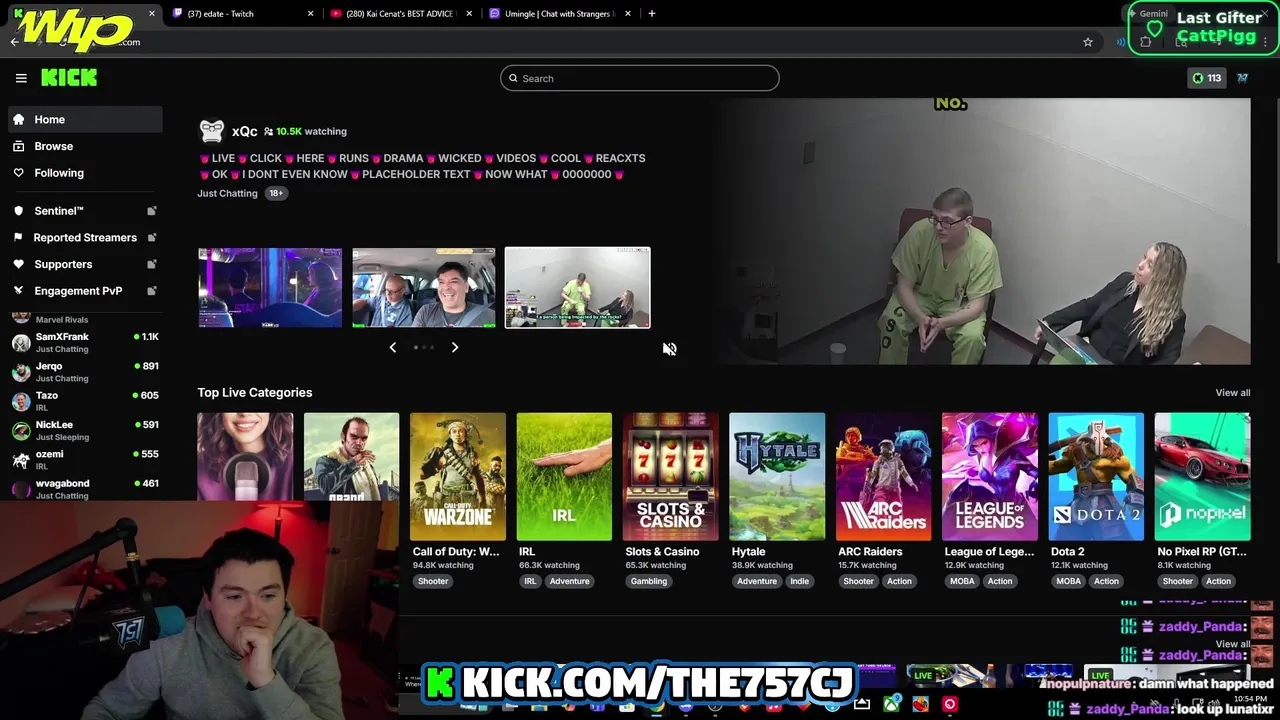Click the green KICK logo
This screenshot has height=720, width=1280.
(x=69, y=78)
